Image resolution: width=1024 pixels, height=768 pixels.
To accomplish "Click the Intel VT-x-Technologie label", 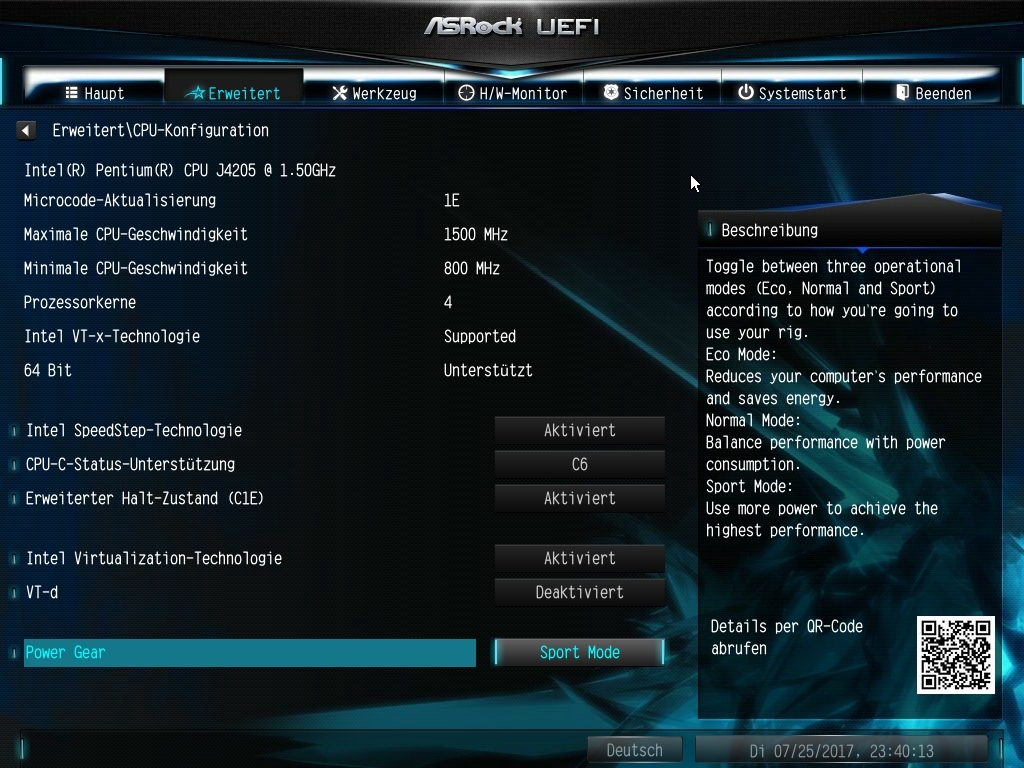I will point(112,336).
